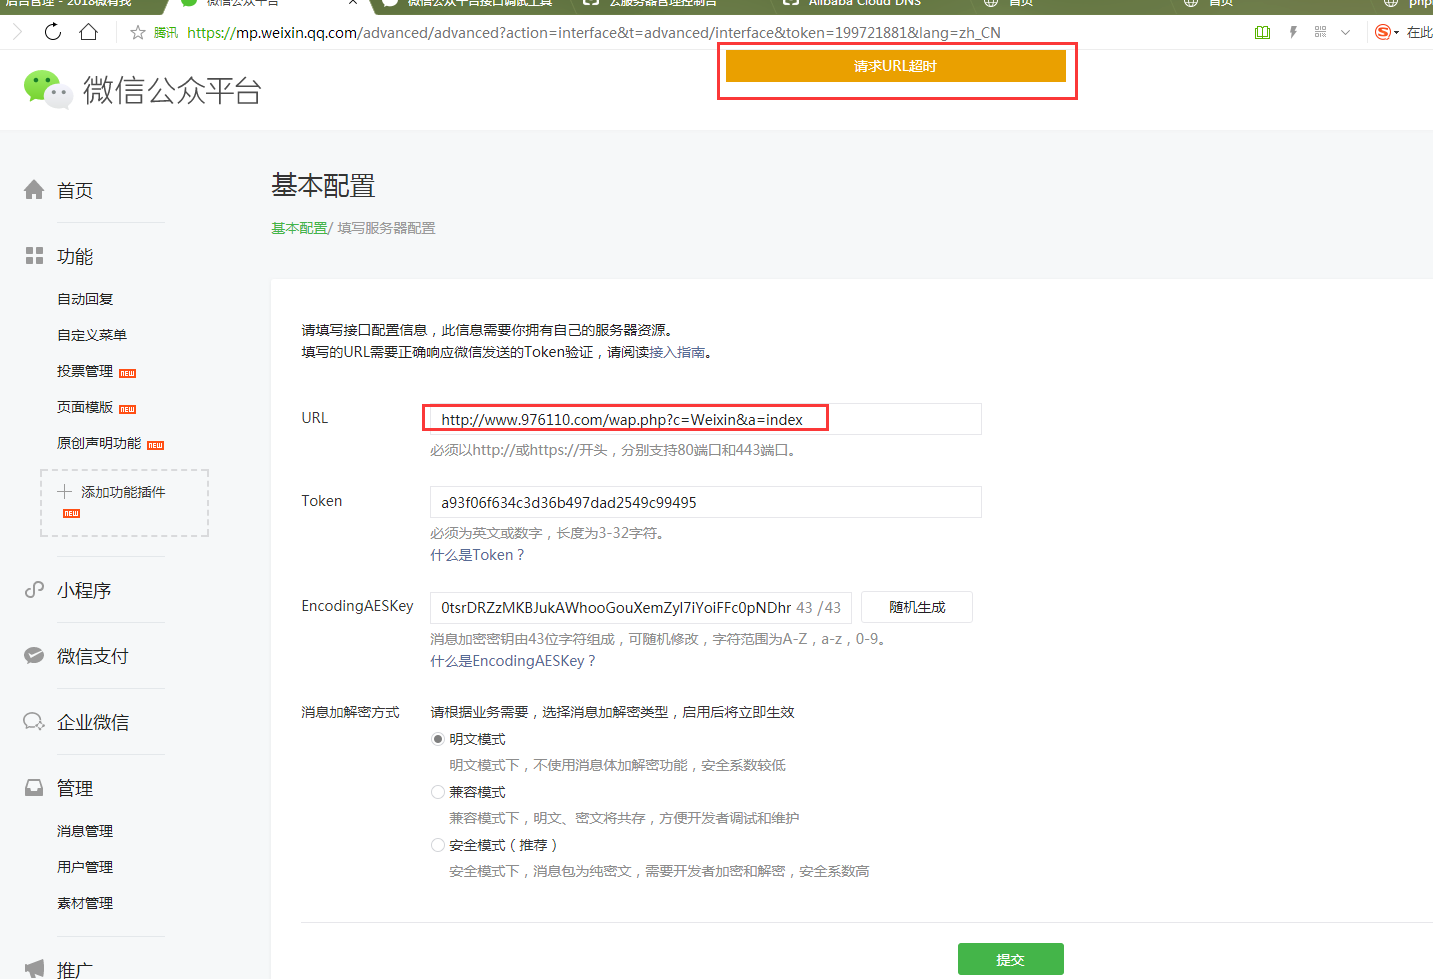
Task: Click the 首页 home icon in sidebar
Action: (x=34, y=190)
